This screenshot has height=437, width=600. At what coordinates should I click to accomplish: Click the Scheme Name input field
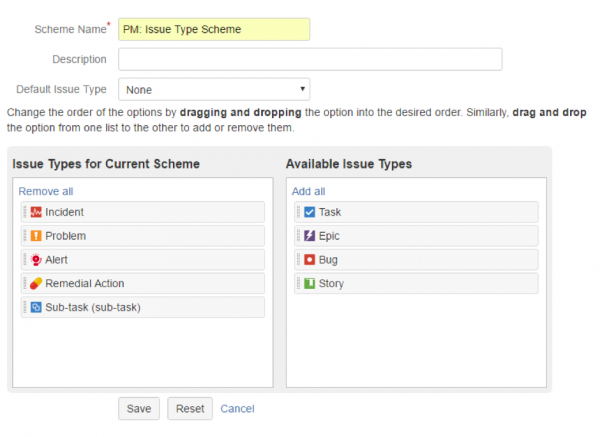tap(214, 30)
